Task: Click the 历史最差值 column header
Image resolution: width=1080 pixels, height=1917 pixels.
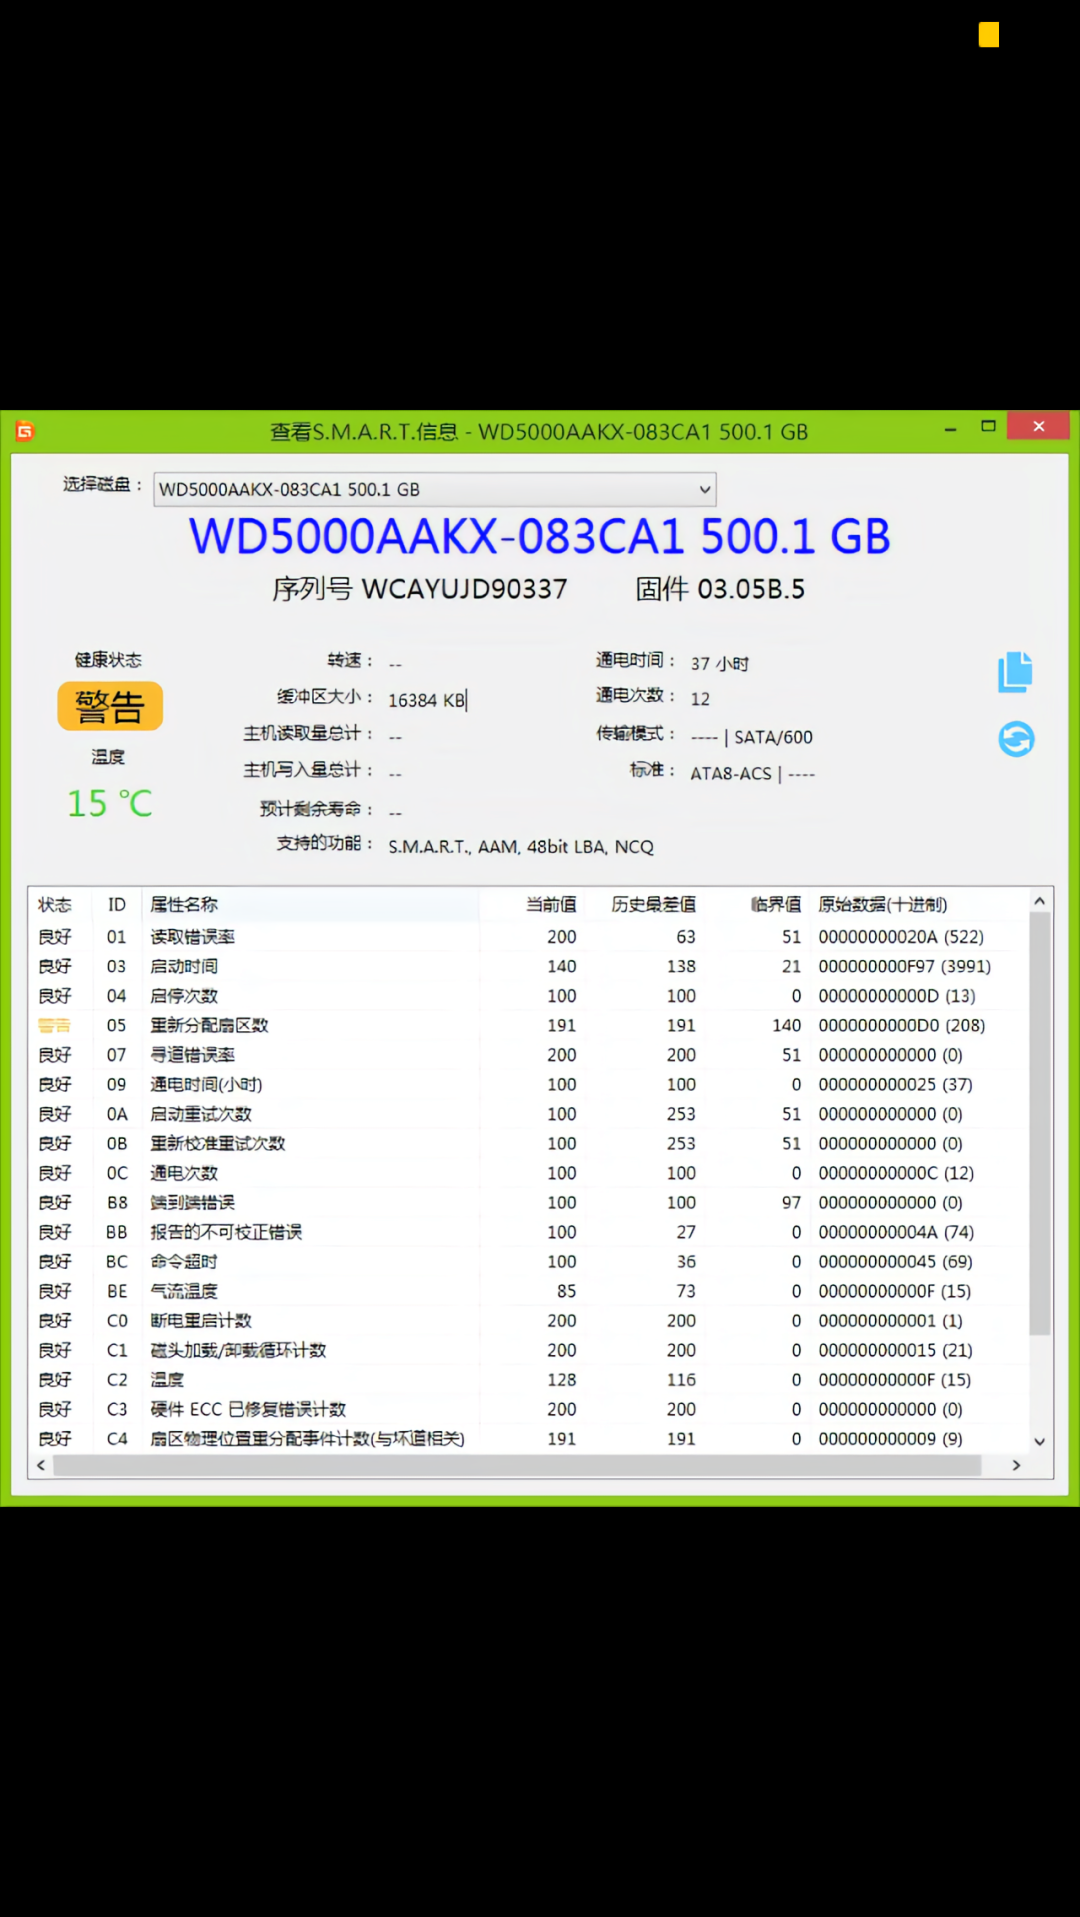Action: [x=654, y=905]
